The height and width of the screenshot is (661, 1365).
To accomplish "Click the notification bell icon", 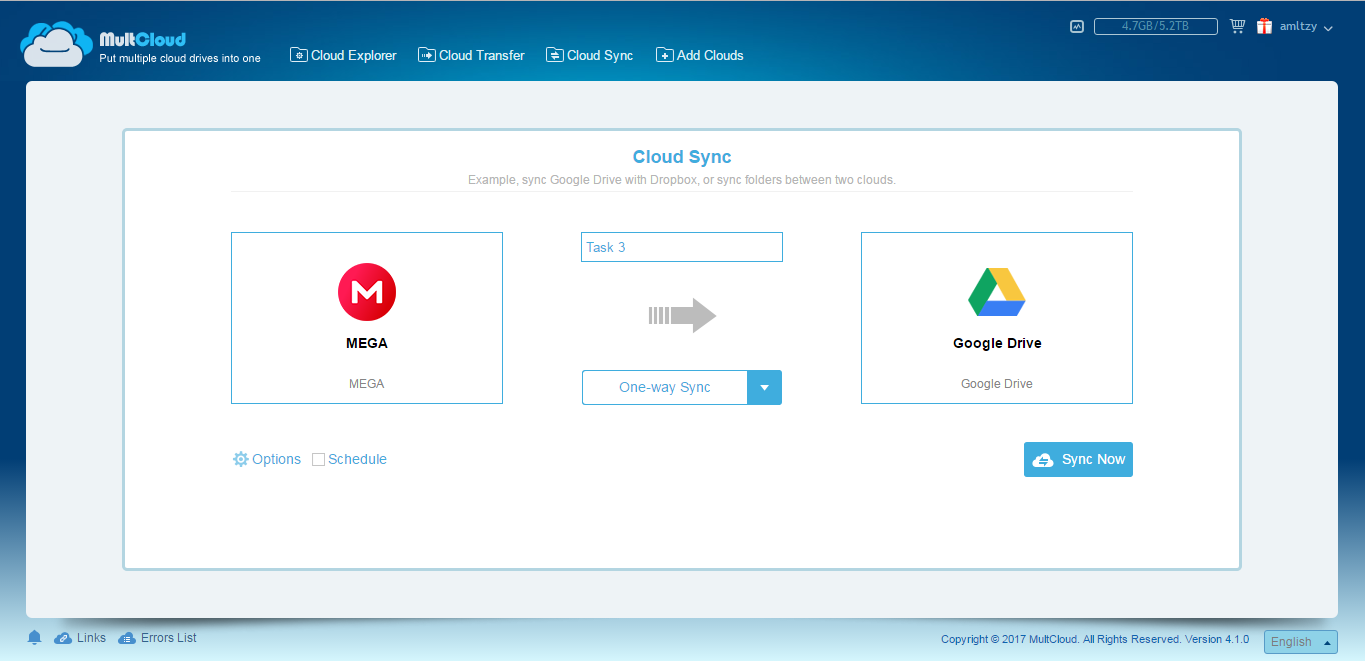I will tap(35, 638).
